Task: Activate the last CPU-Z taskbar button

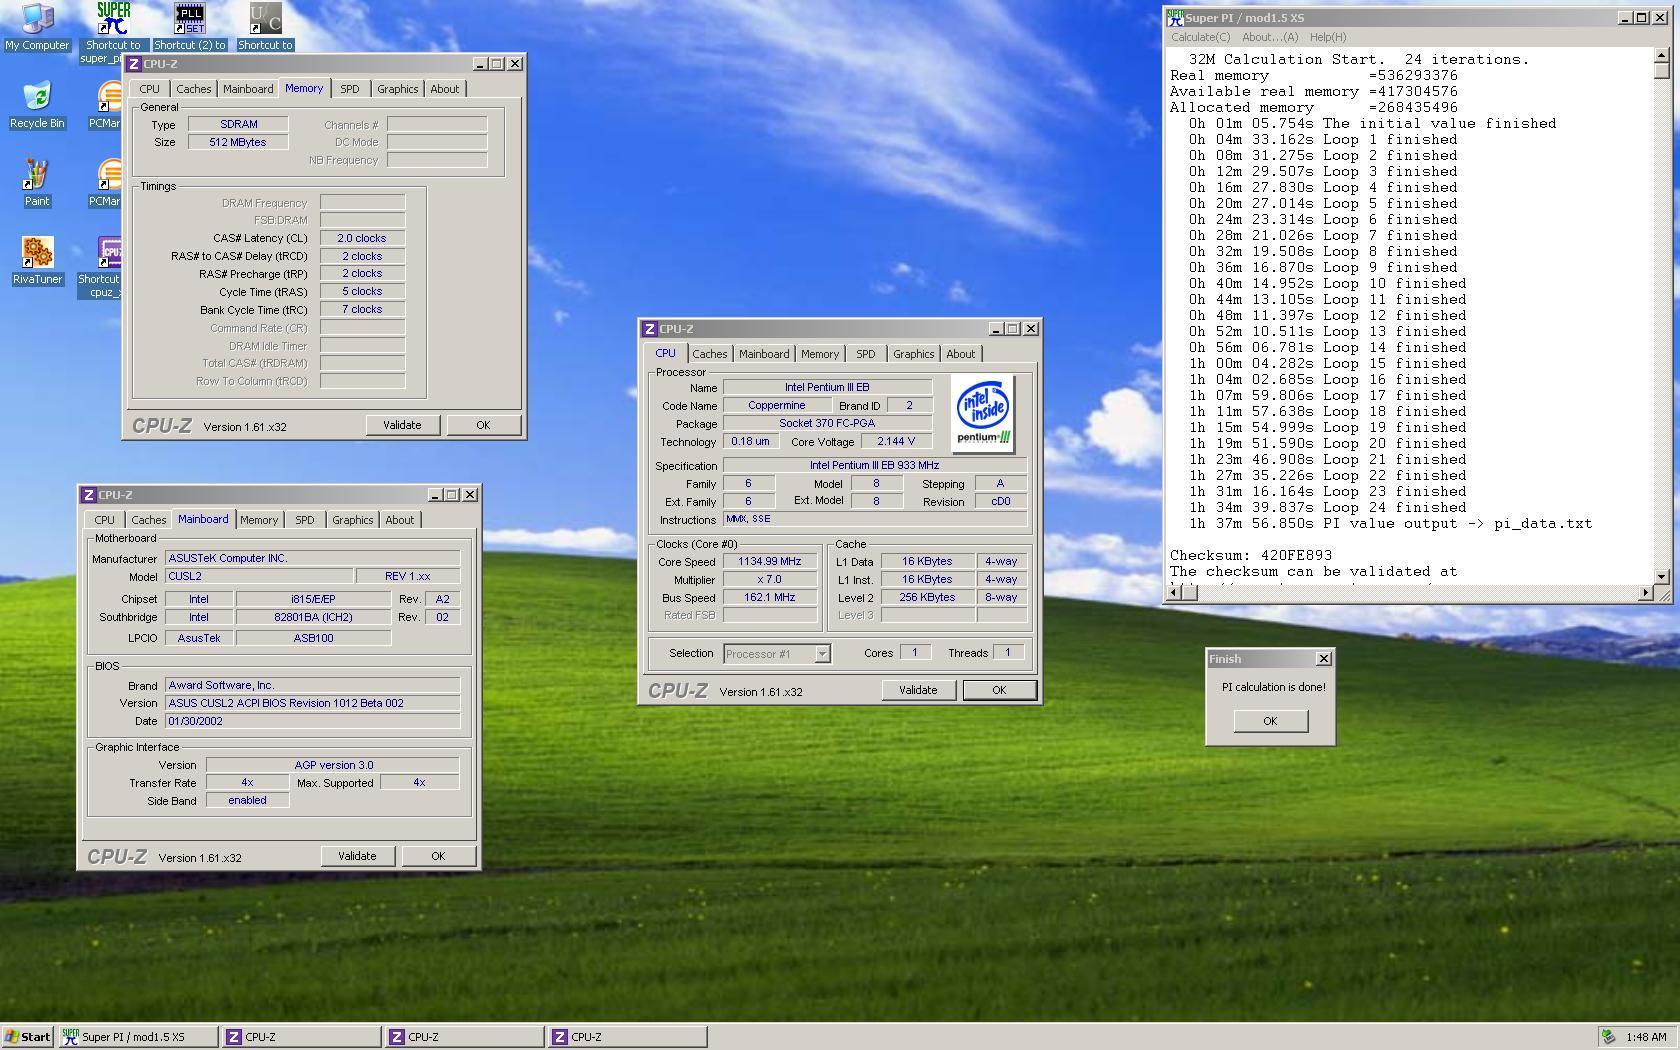Action: [x=627, y=1037]
